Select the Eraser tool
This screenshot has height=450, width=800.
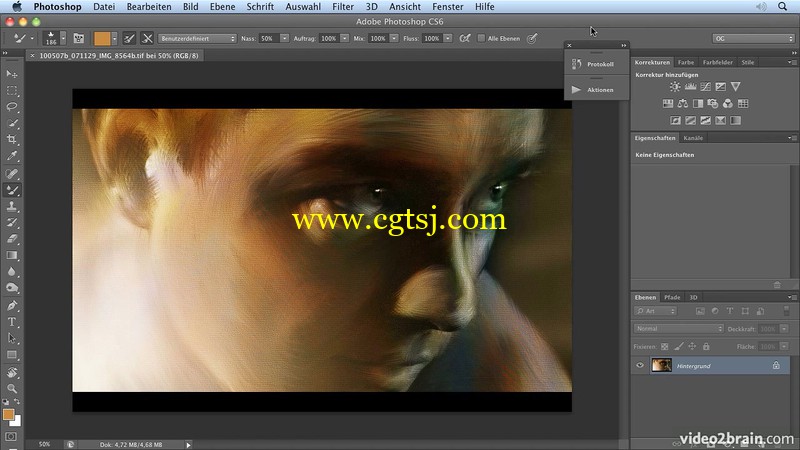click(x=12, y=239)
